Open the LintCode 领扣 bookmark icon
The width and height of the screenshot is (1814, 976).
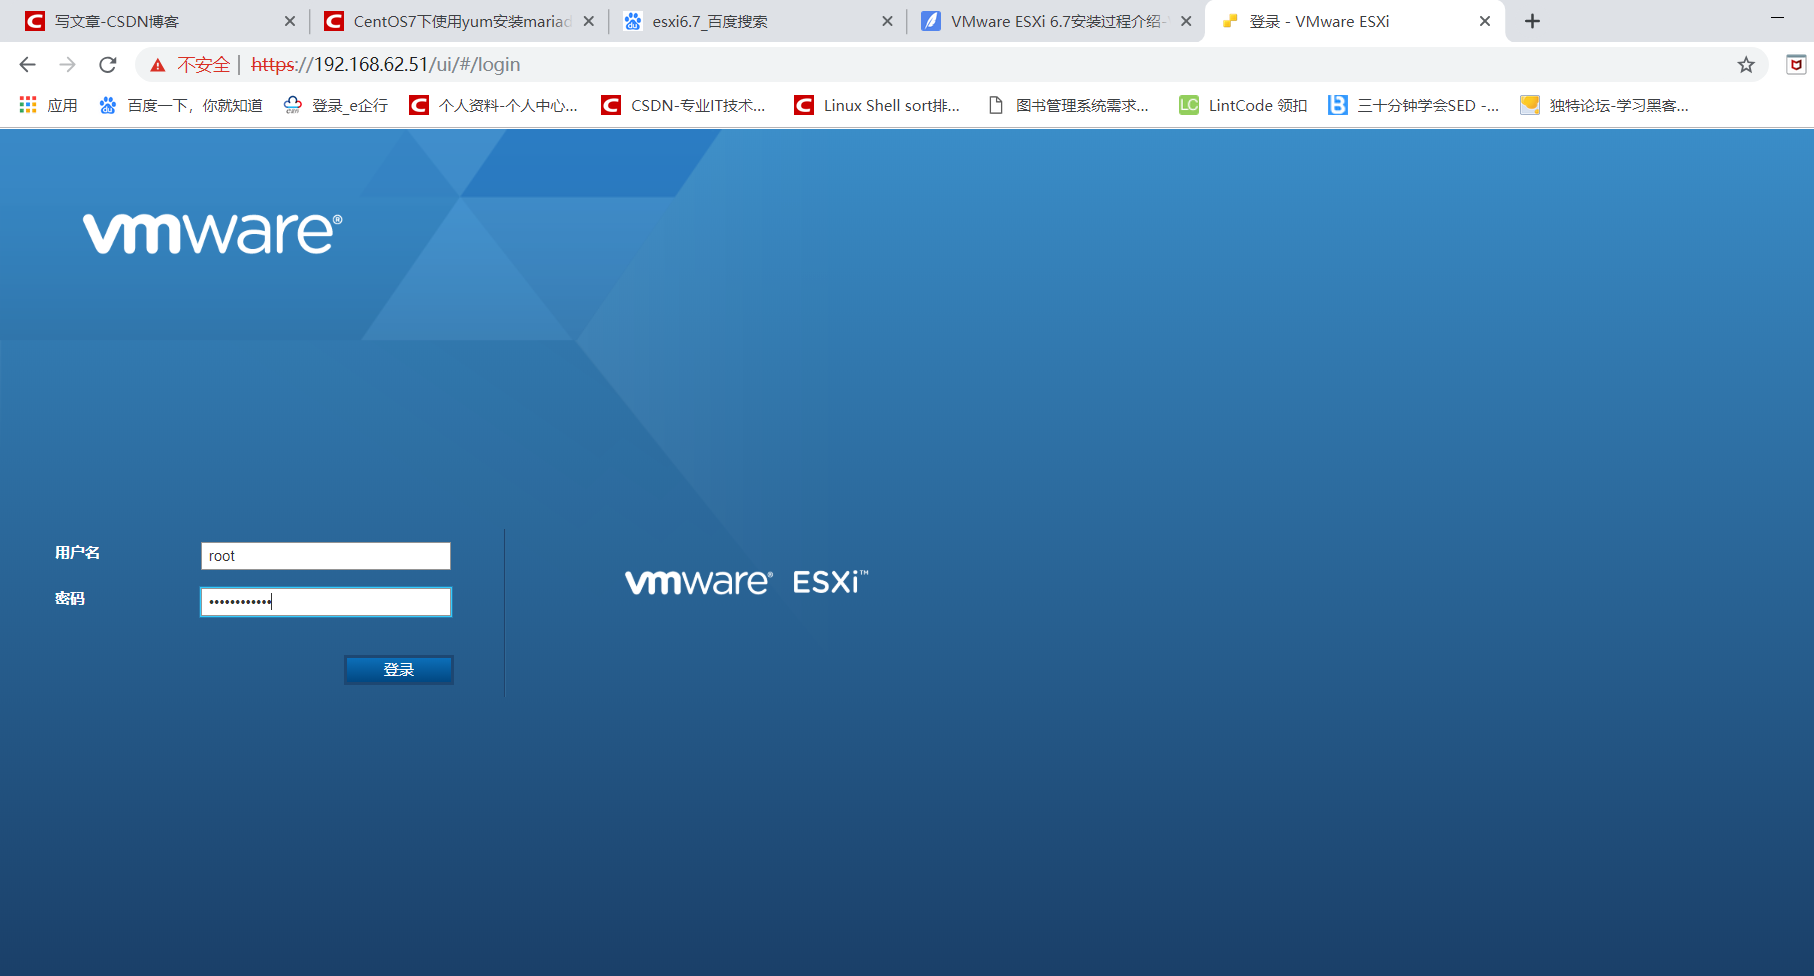pos(1187,104)
